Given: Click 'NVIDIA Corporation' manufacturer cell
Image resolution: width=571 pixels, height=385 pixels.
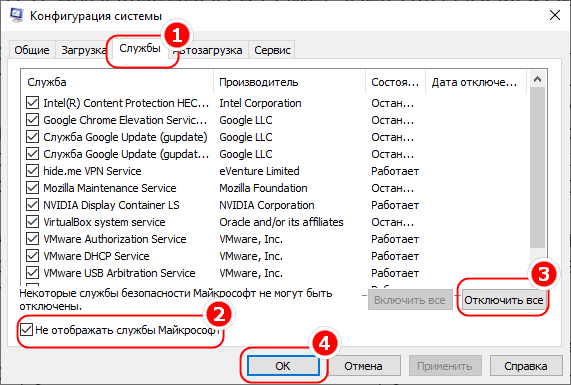Looking at the screenshot, I should pyautogui.click(x=267, y=205).
